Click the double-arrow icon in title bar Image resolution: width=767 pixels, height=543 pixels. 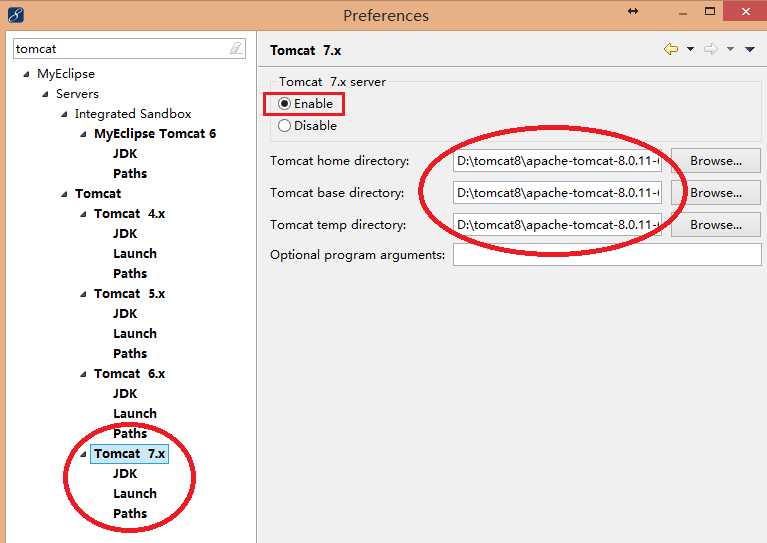(633, 11)
